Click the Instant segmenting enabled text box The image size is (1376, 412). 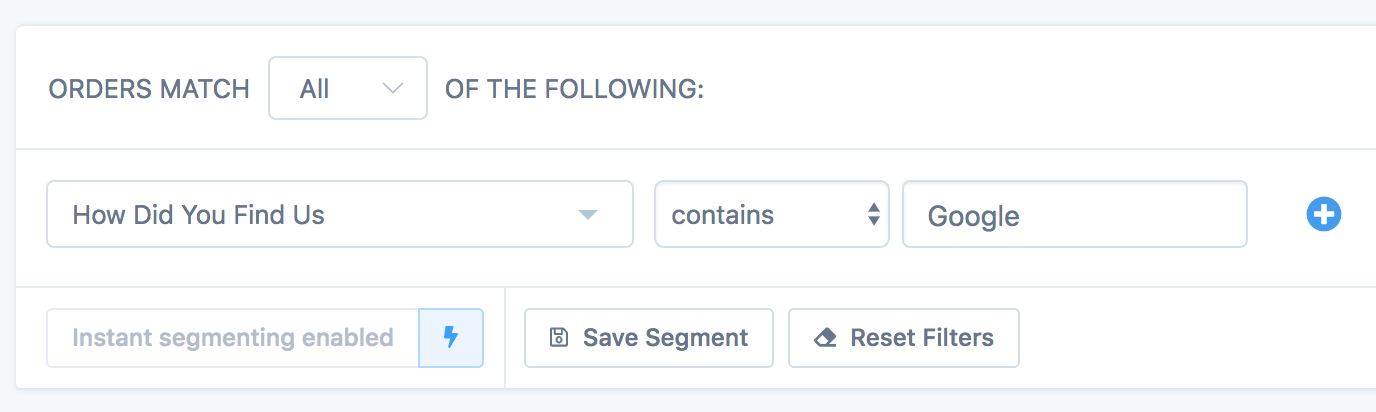click(233, 338)
